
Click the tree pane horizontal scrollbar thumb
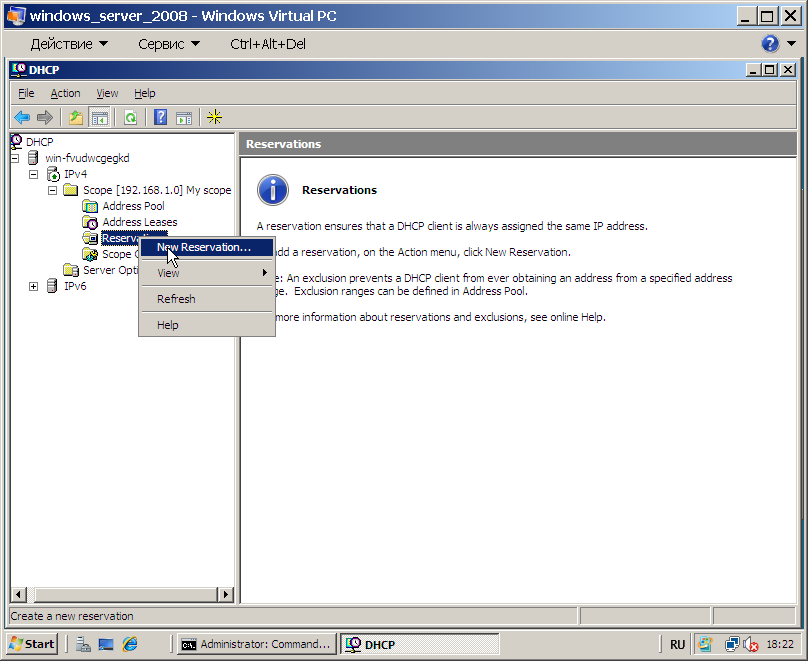click(x=126, y=595)
